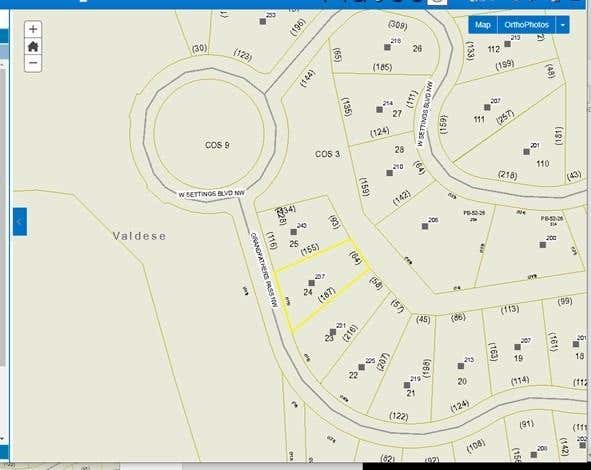
Task: Click address marker 237 on lot 24
Action: [x=311, y=283]
